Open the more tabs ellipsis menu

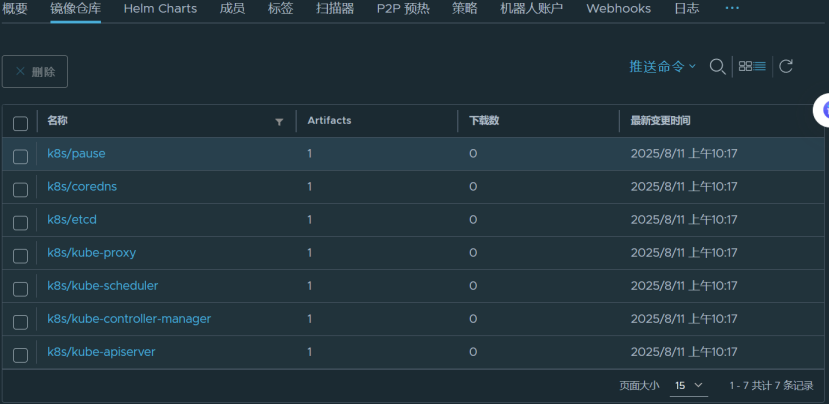click(732, 8)
